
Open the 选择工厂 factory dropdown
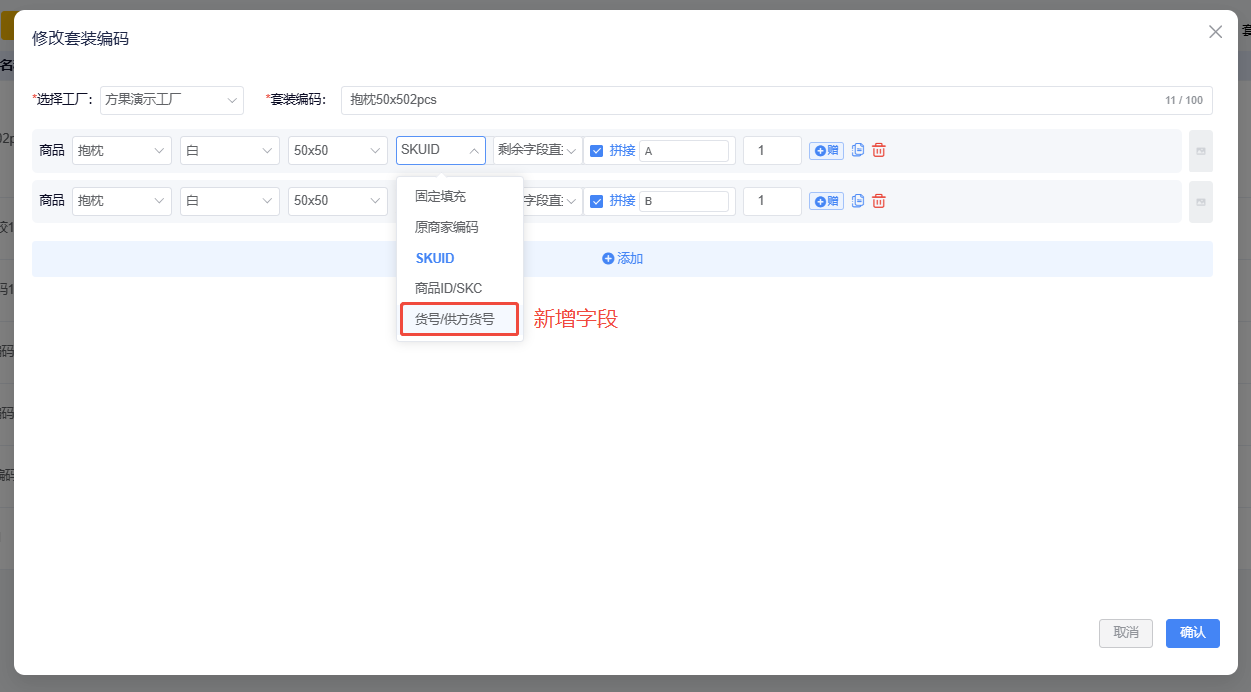[172, 100]
